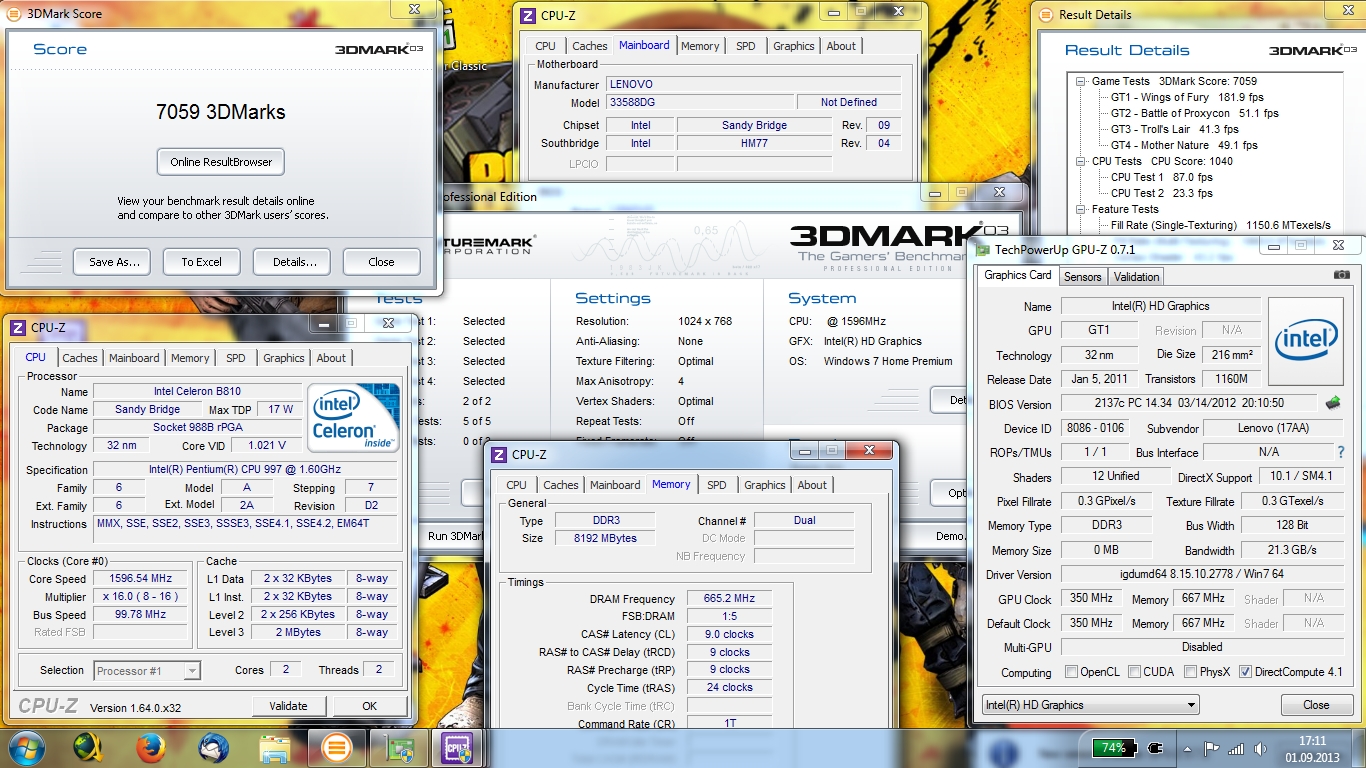Click Close button in GPU-Z
Viewport: 1366px width, 768px height.
tap(1316, 705)
